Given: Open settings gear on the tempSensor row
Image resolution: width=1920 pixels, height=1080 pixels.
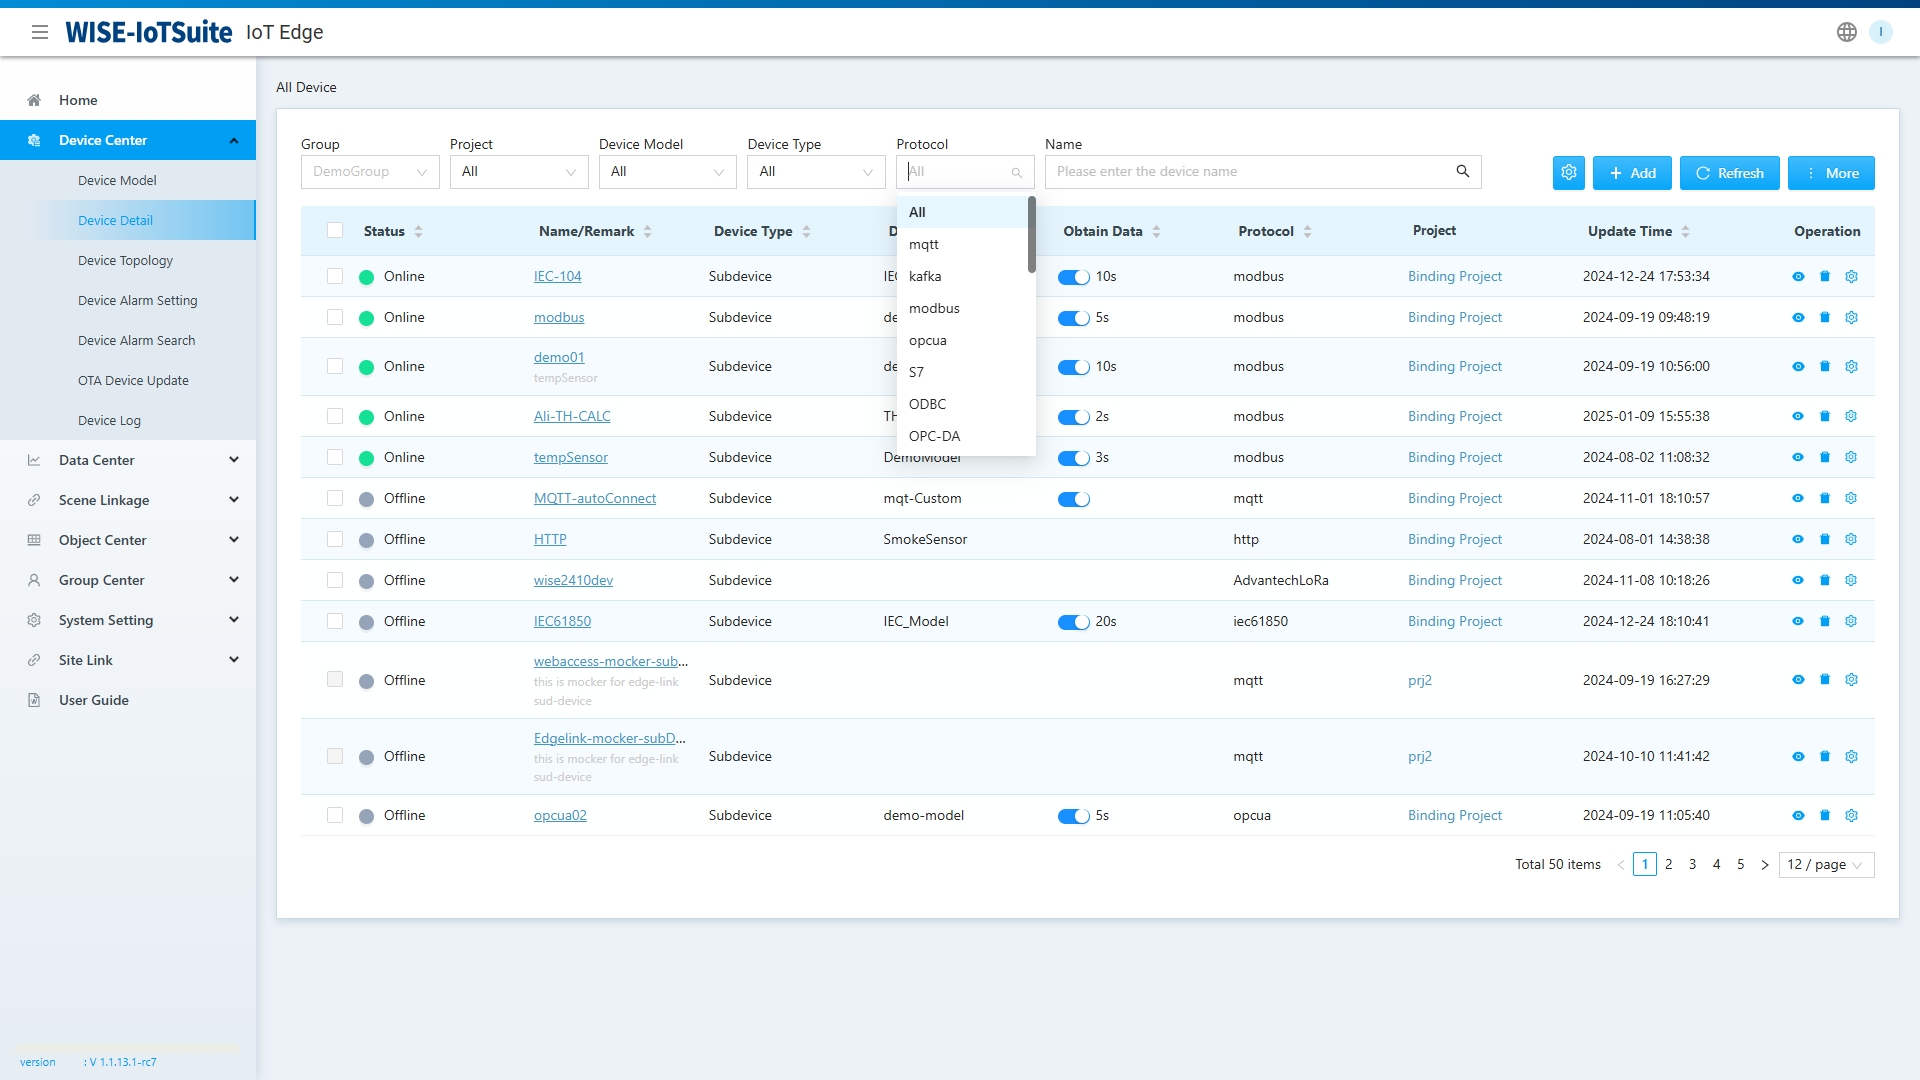Looking at the screenshot, I should [x=1852, y=457].
